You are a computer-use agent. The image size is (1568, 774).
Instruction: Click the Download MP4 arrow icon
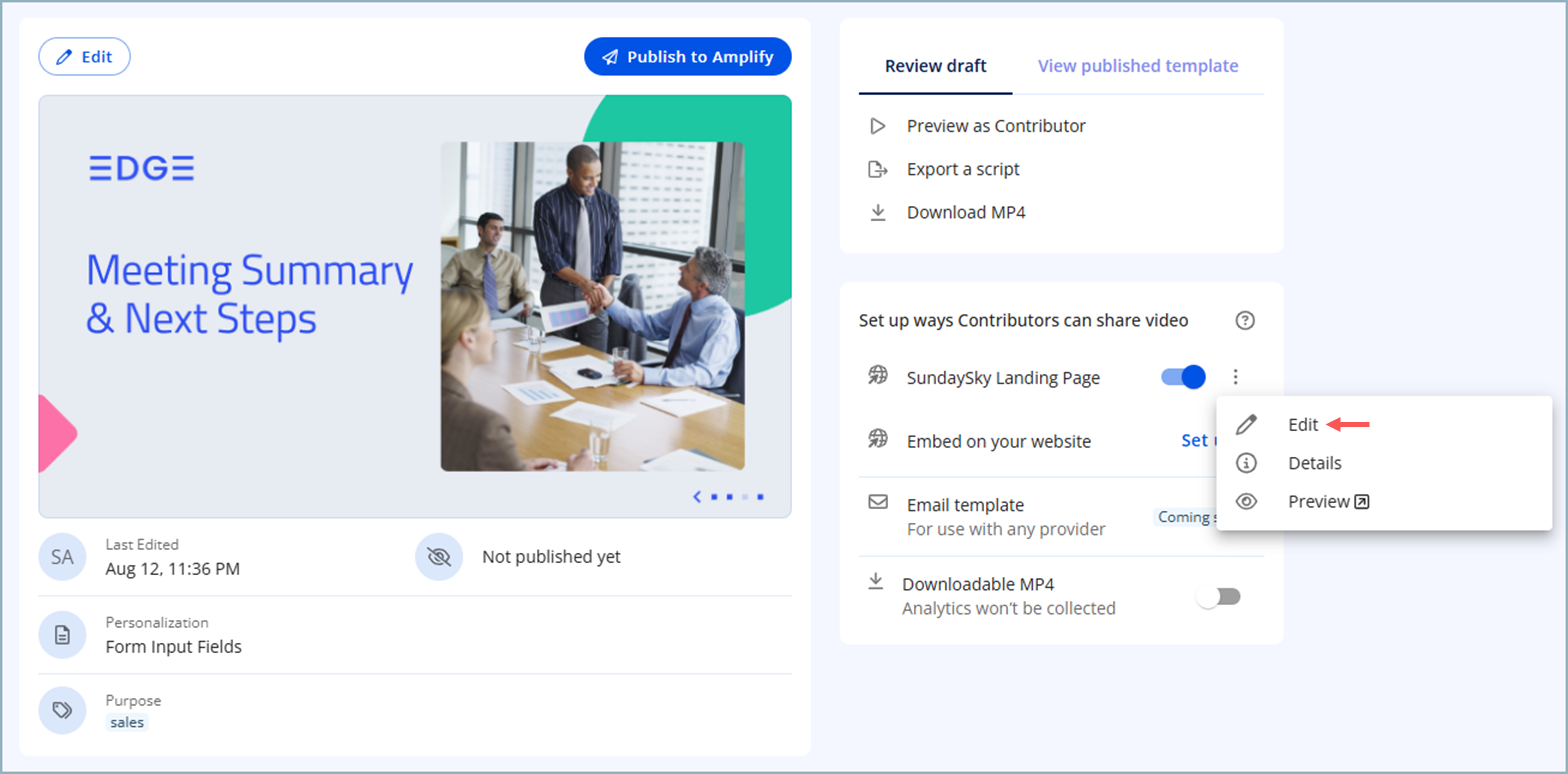877,212
